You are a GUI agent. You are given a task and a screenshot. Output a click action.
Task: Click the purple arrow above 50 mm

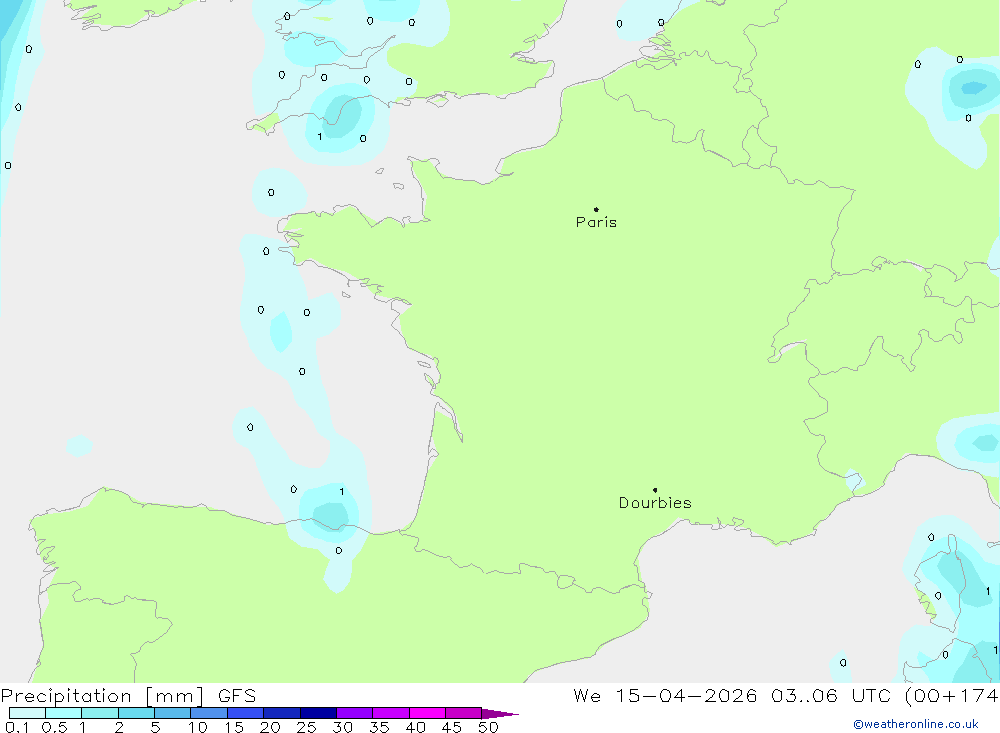point(500,713)
